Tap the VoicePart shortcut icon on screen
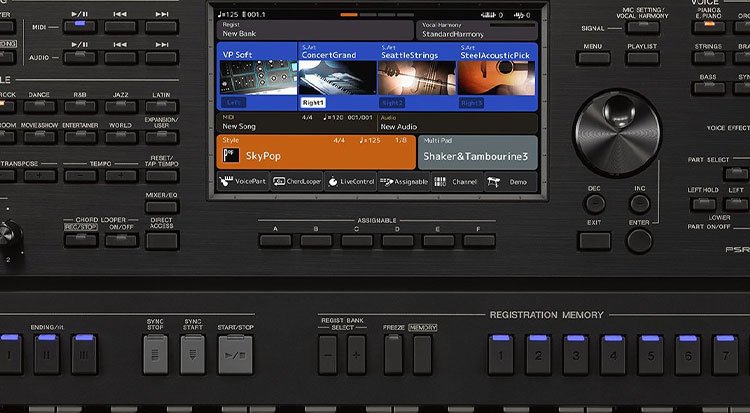Image resolution: width=750 pixels, height=413 pixels. pos(226,181)
